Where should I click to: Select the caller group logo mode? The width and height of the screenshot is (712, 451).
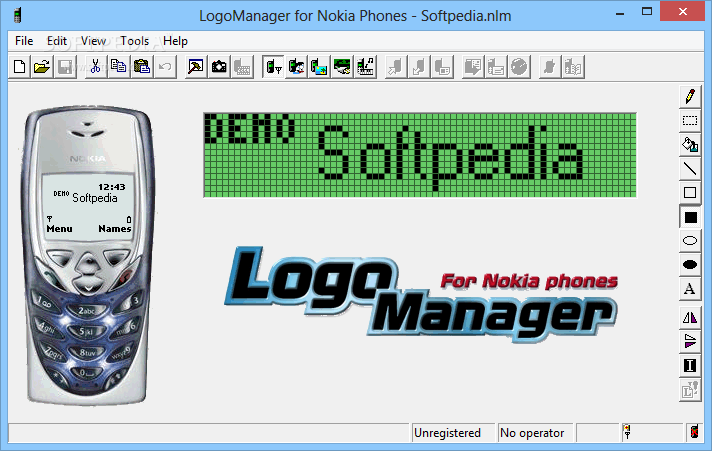coord(296,67)
